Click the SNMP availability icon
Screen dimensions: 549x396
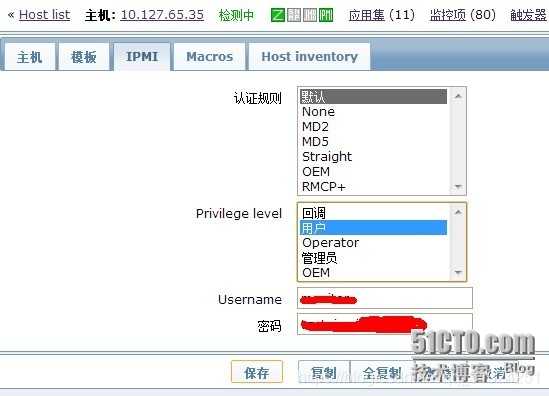pos(294,15)
